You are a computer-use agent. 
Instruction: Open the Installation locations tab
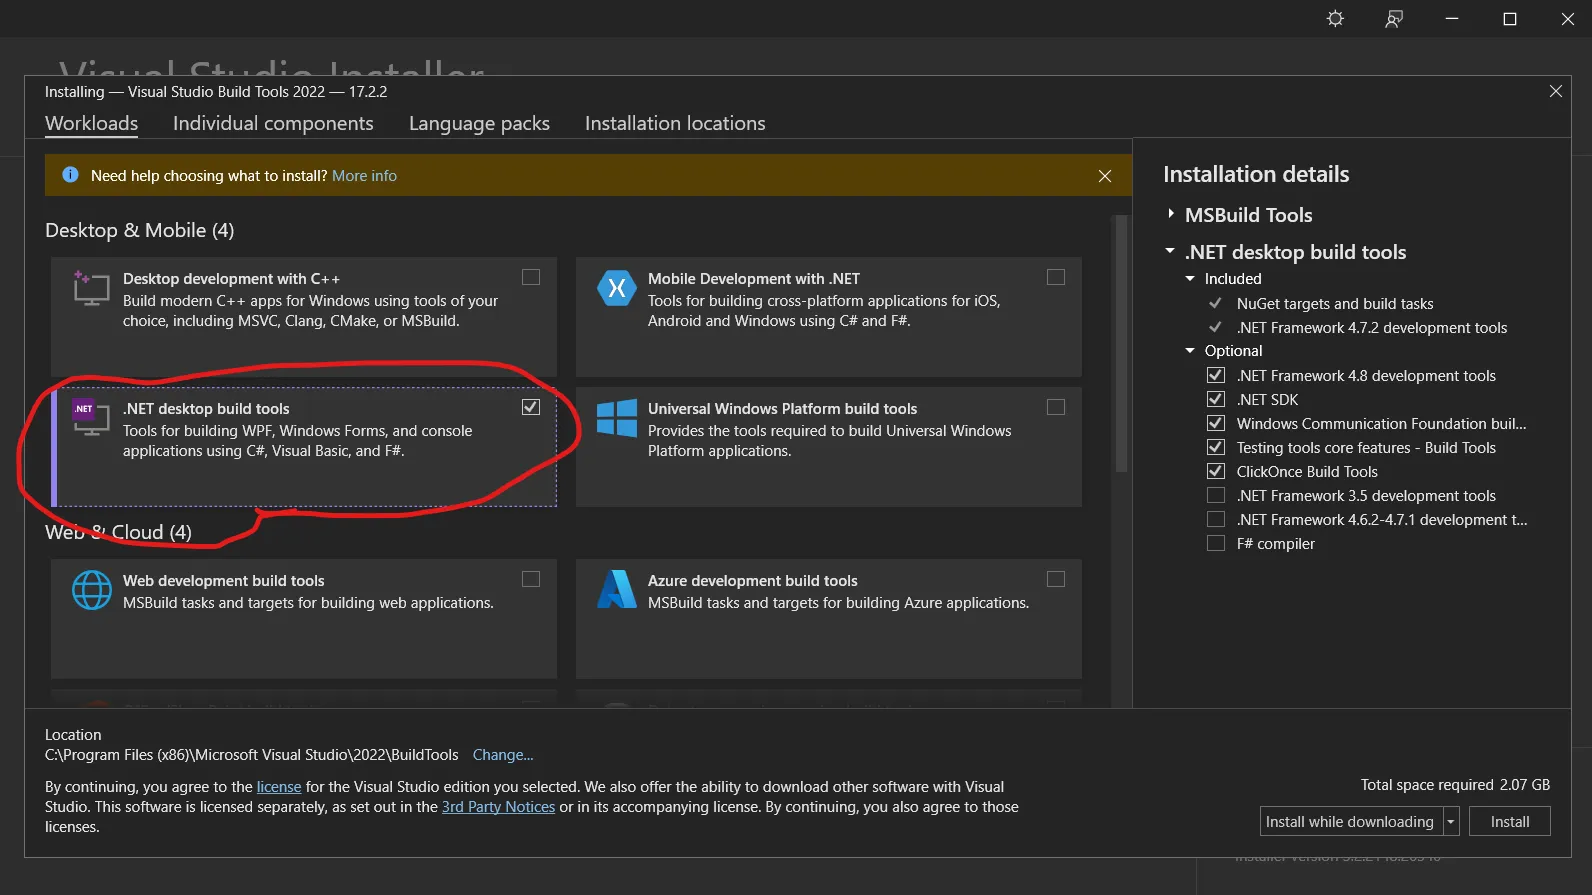click(675, 123)
